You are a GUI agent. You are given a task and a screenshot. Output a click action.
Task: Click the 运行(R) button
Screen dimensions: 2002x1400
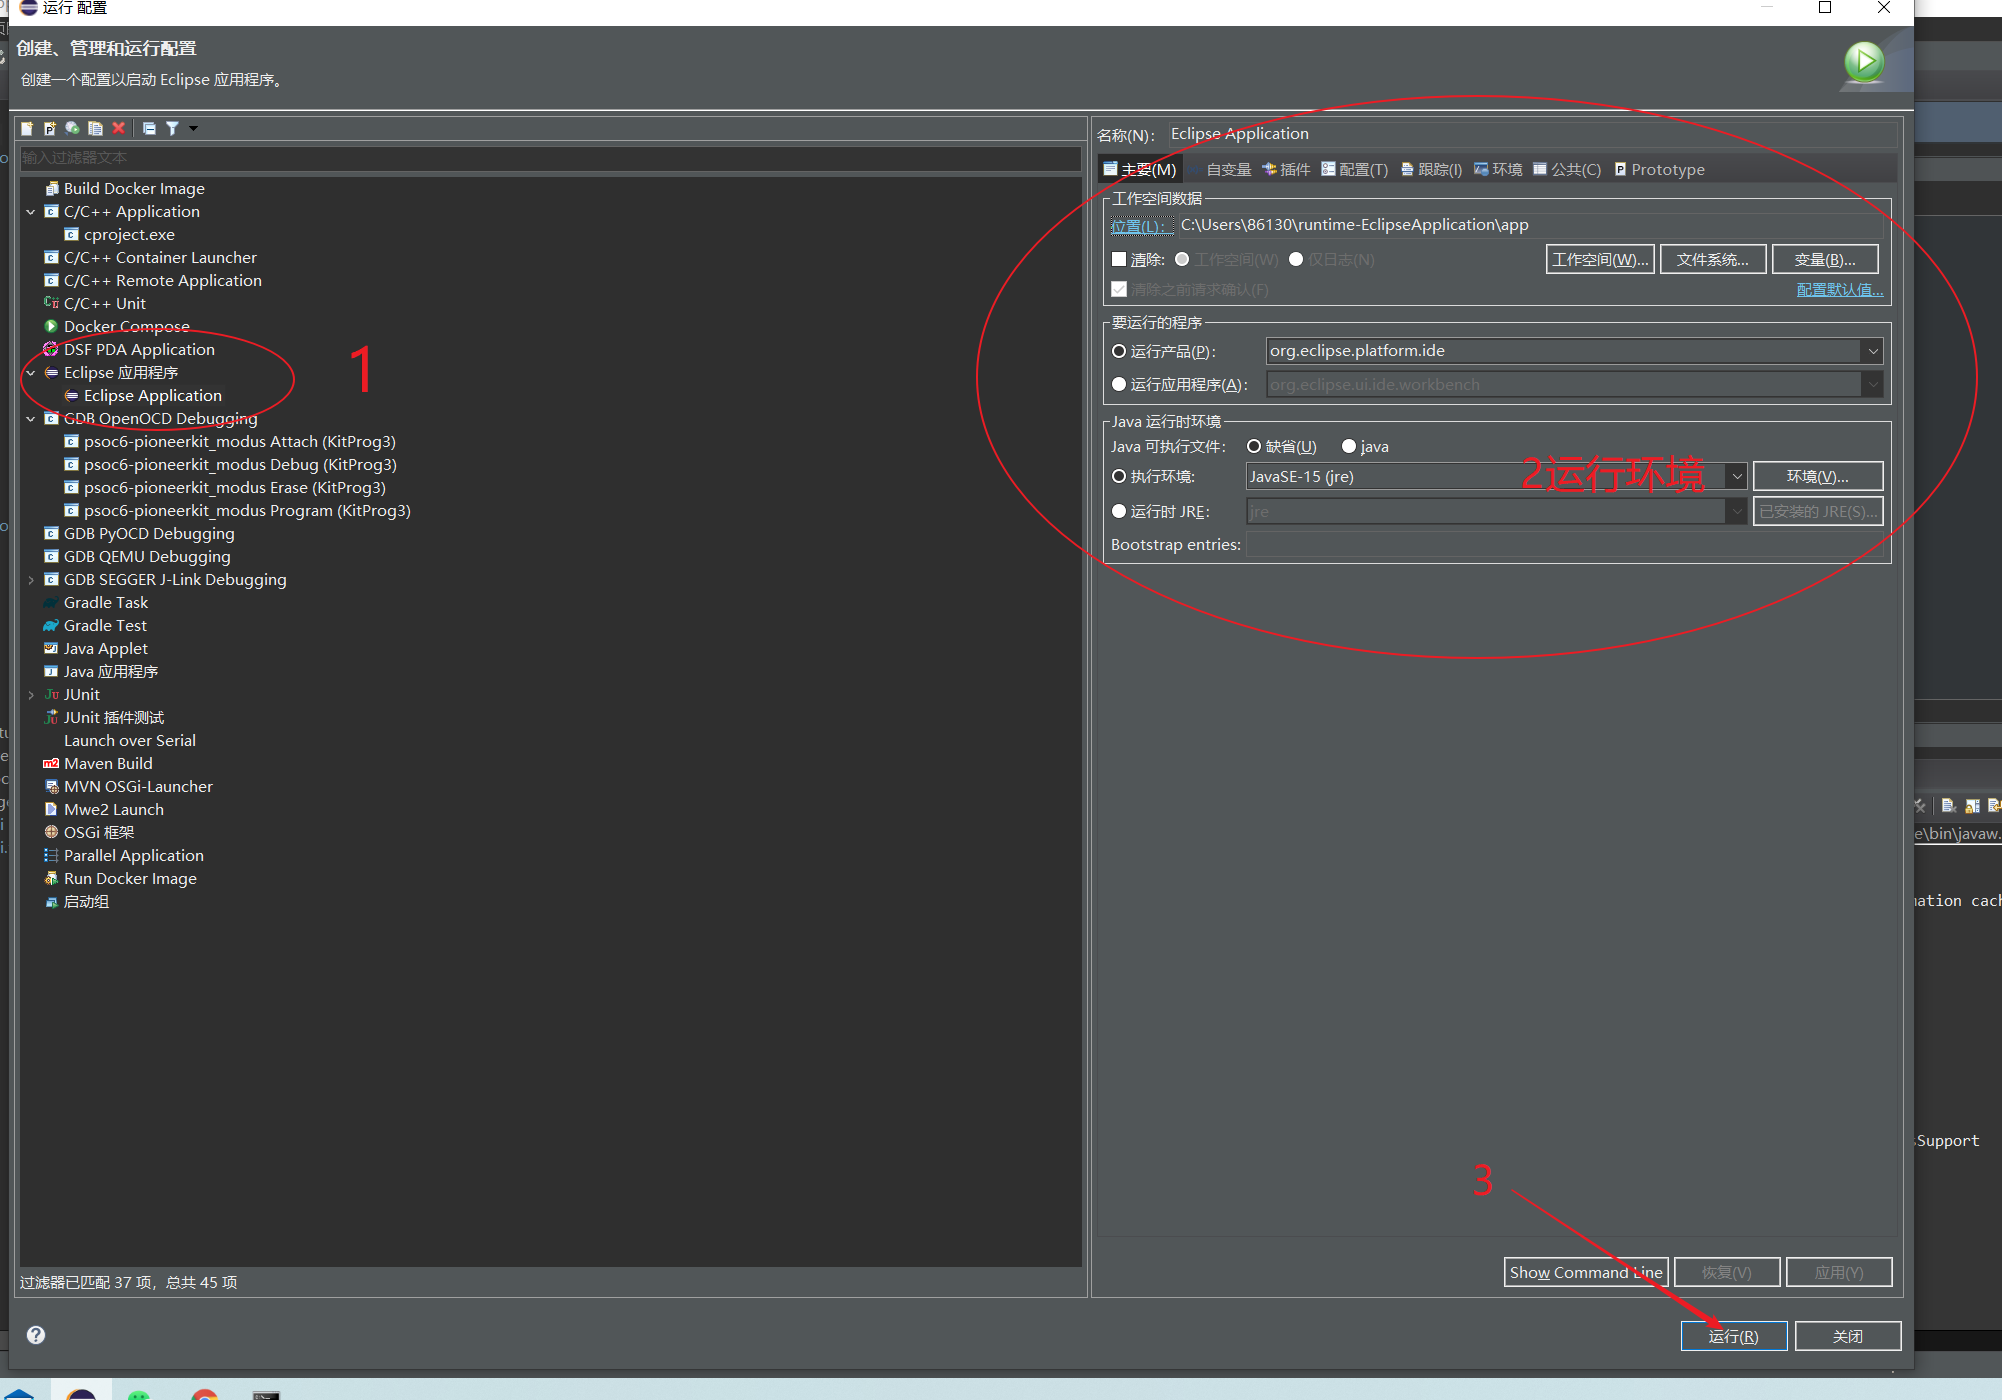click(1733, 1336)
